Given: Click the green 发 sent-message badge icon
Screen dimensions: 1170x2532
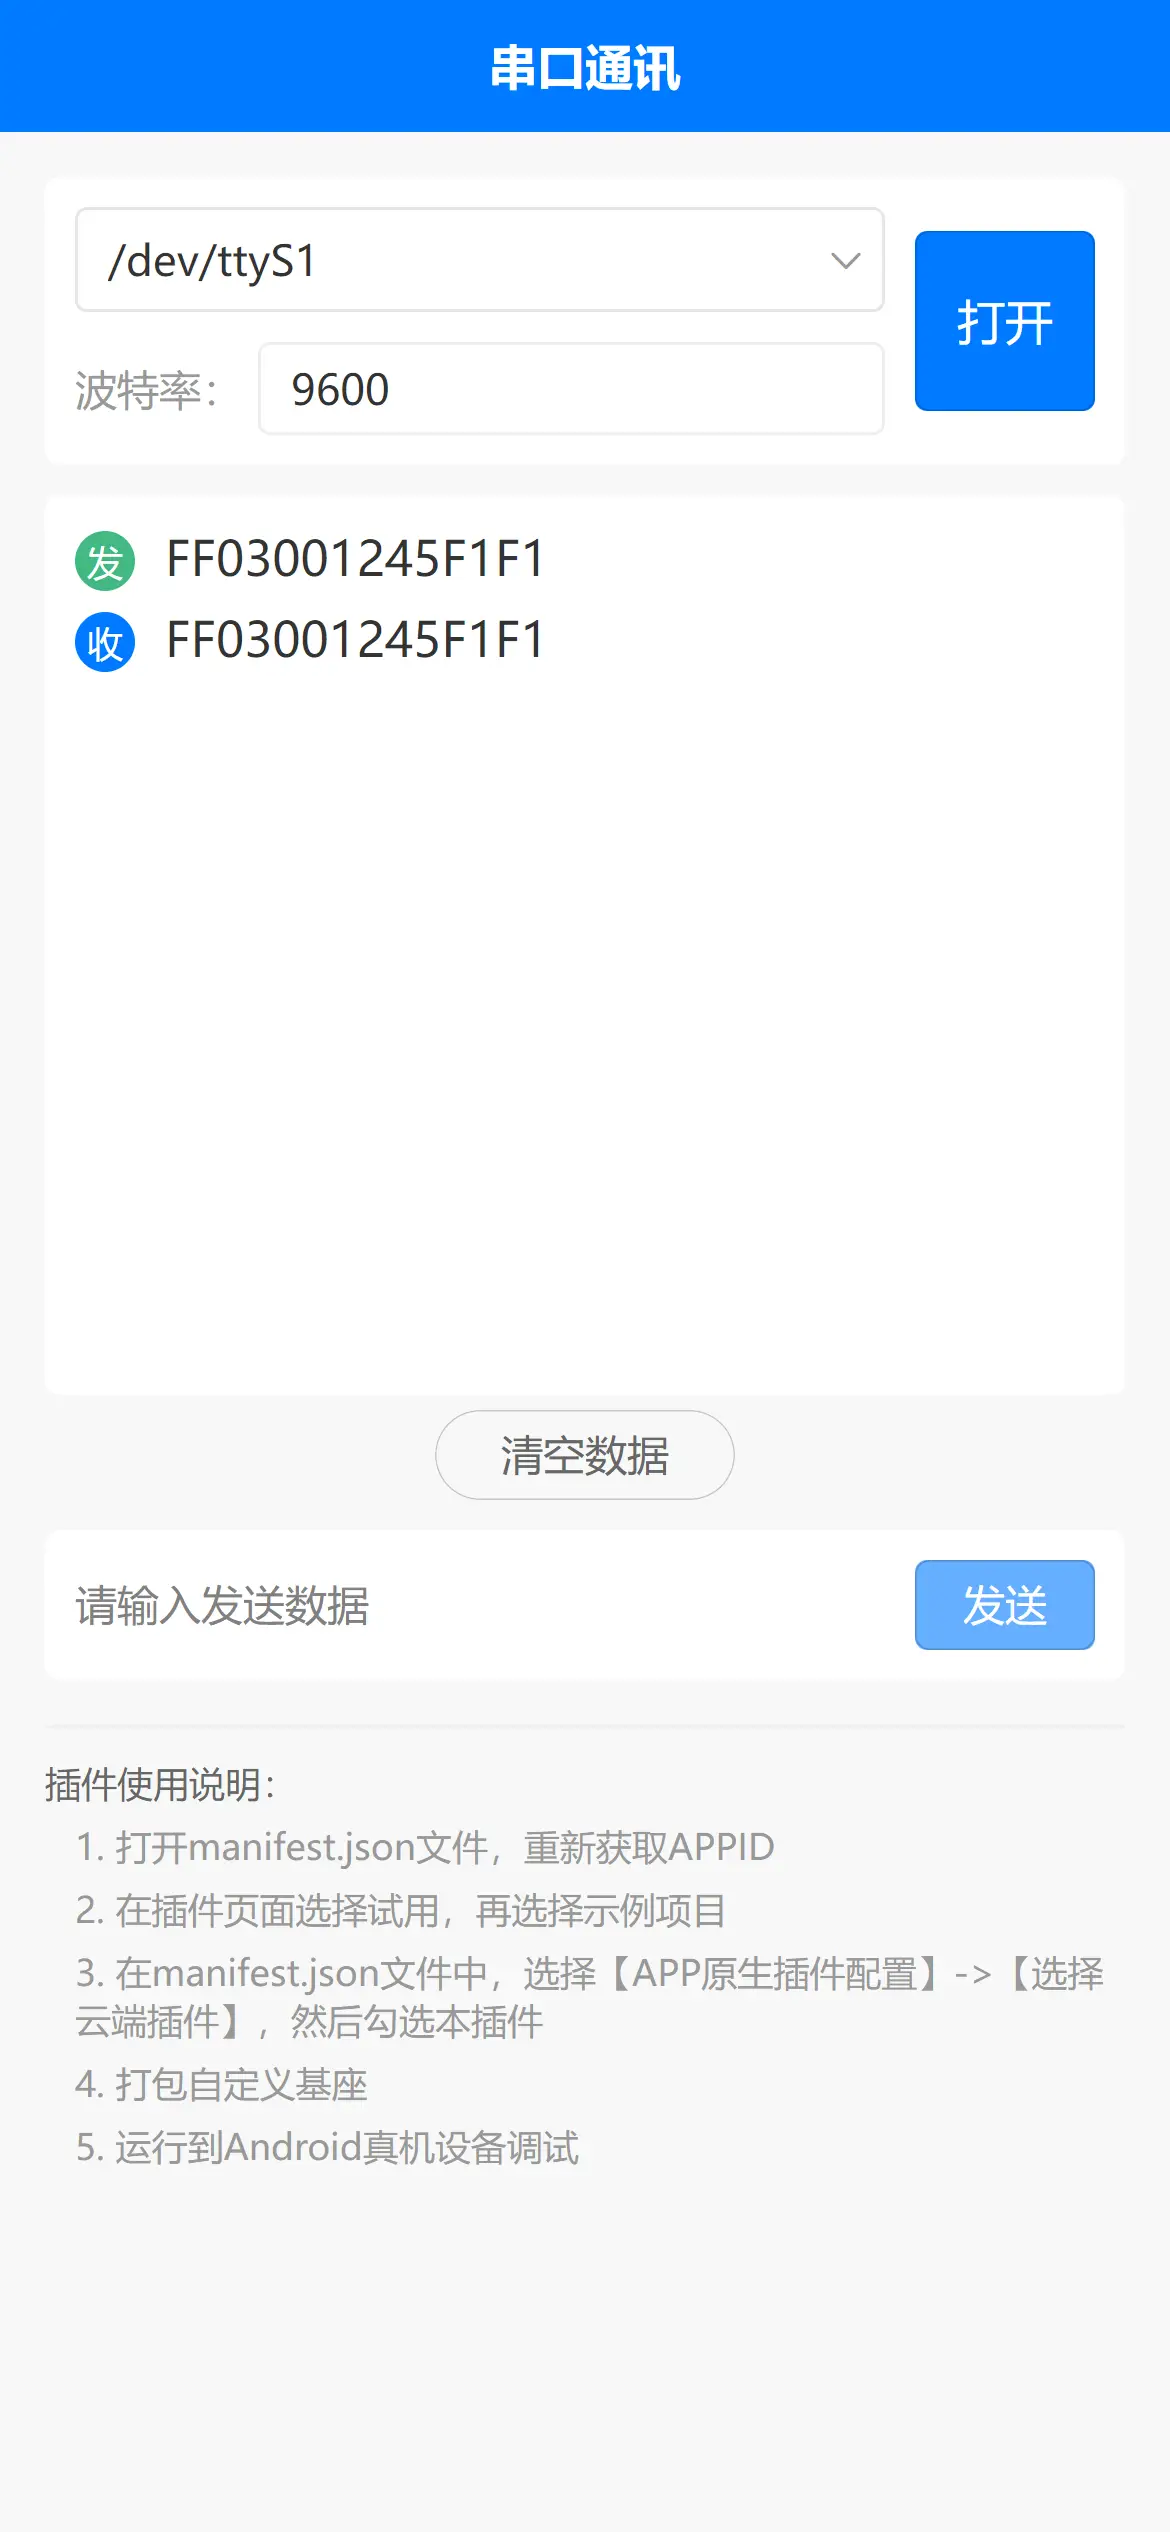Looking at the screenshot, I should (x=105, y=561).
